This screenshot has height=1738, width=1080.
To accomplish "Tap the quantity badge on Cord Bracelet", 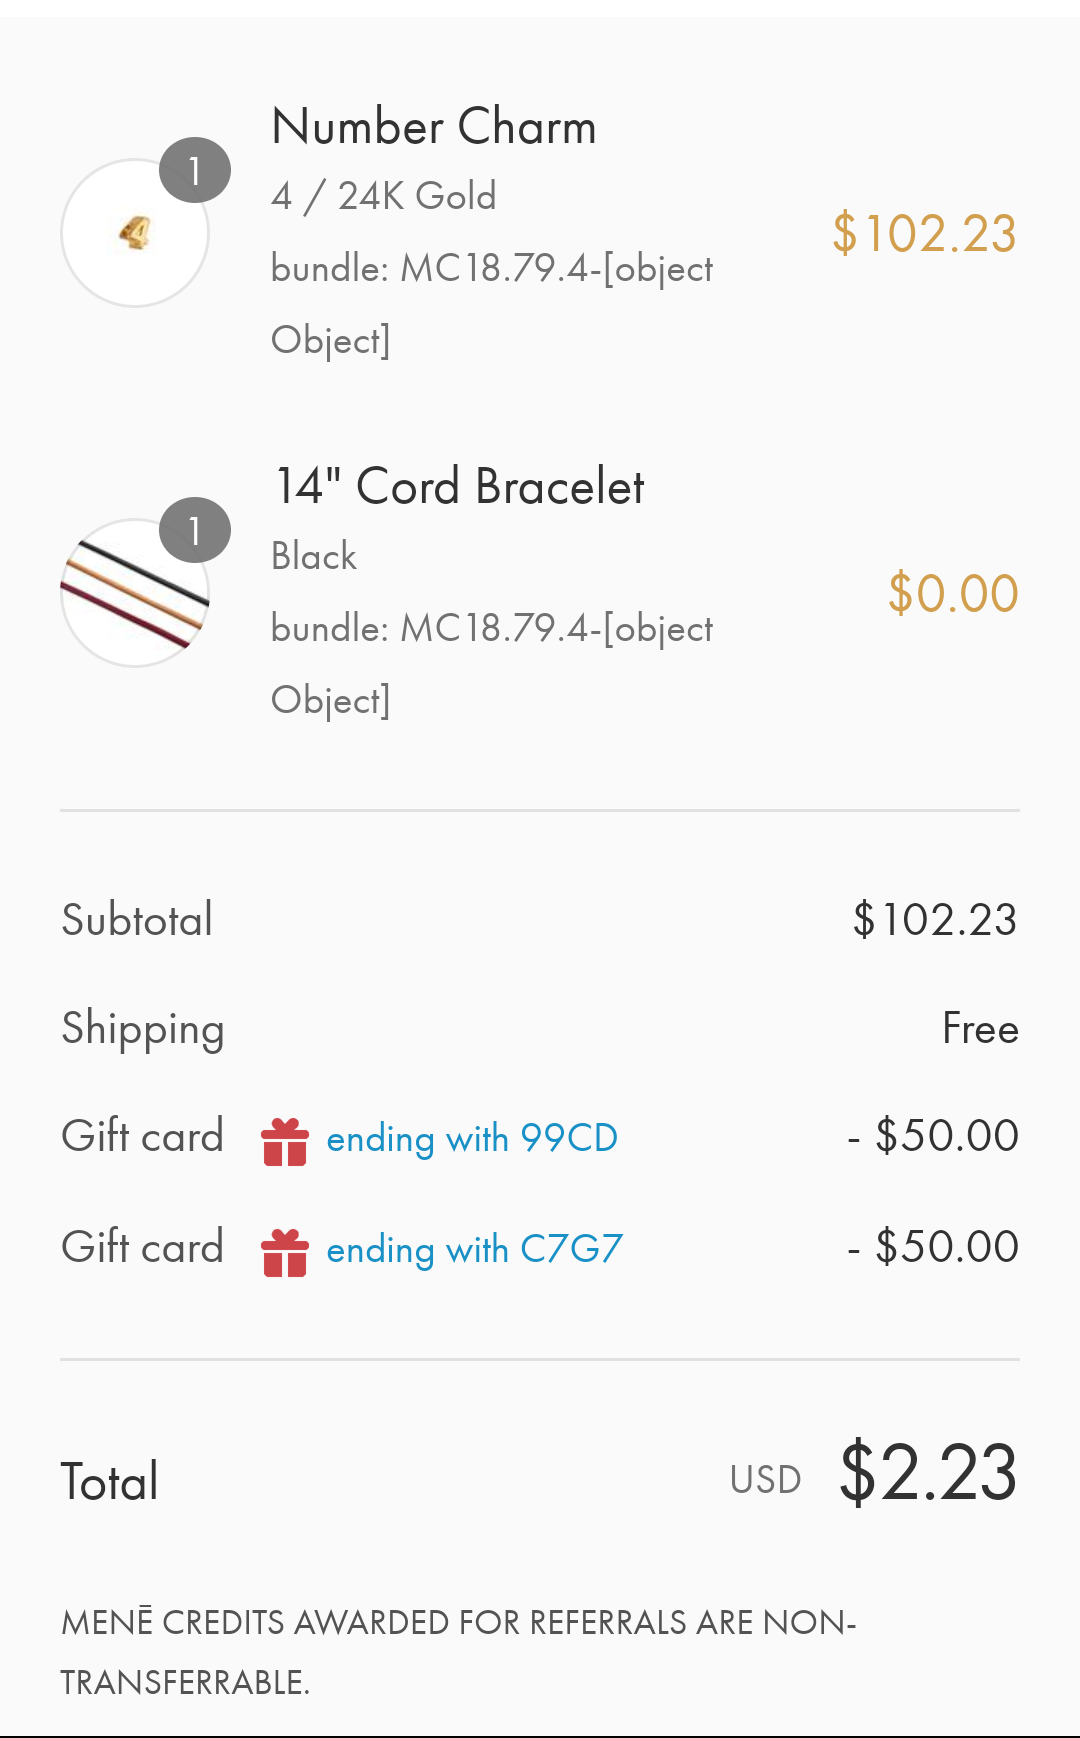I will (195, 530).
